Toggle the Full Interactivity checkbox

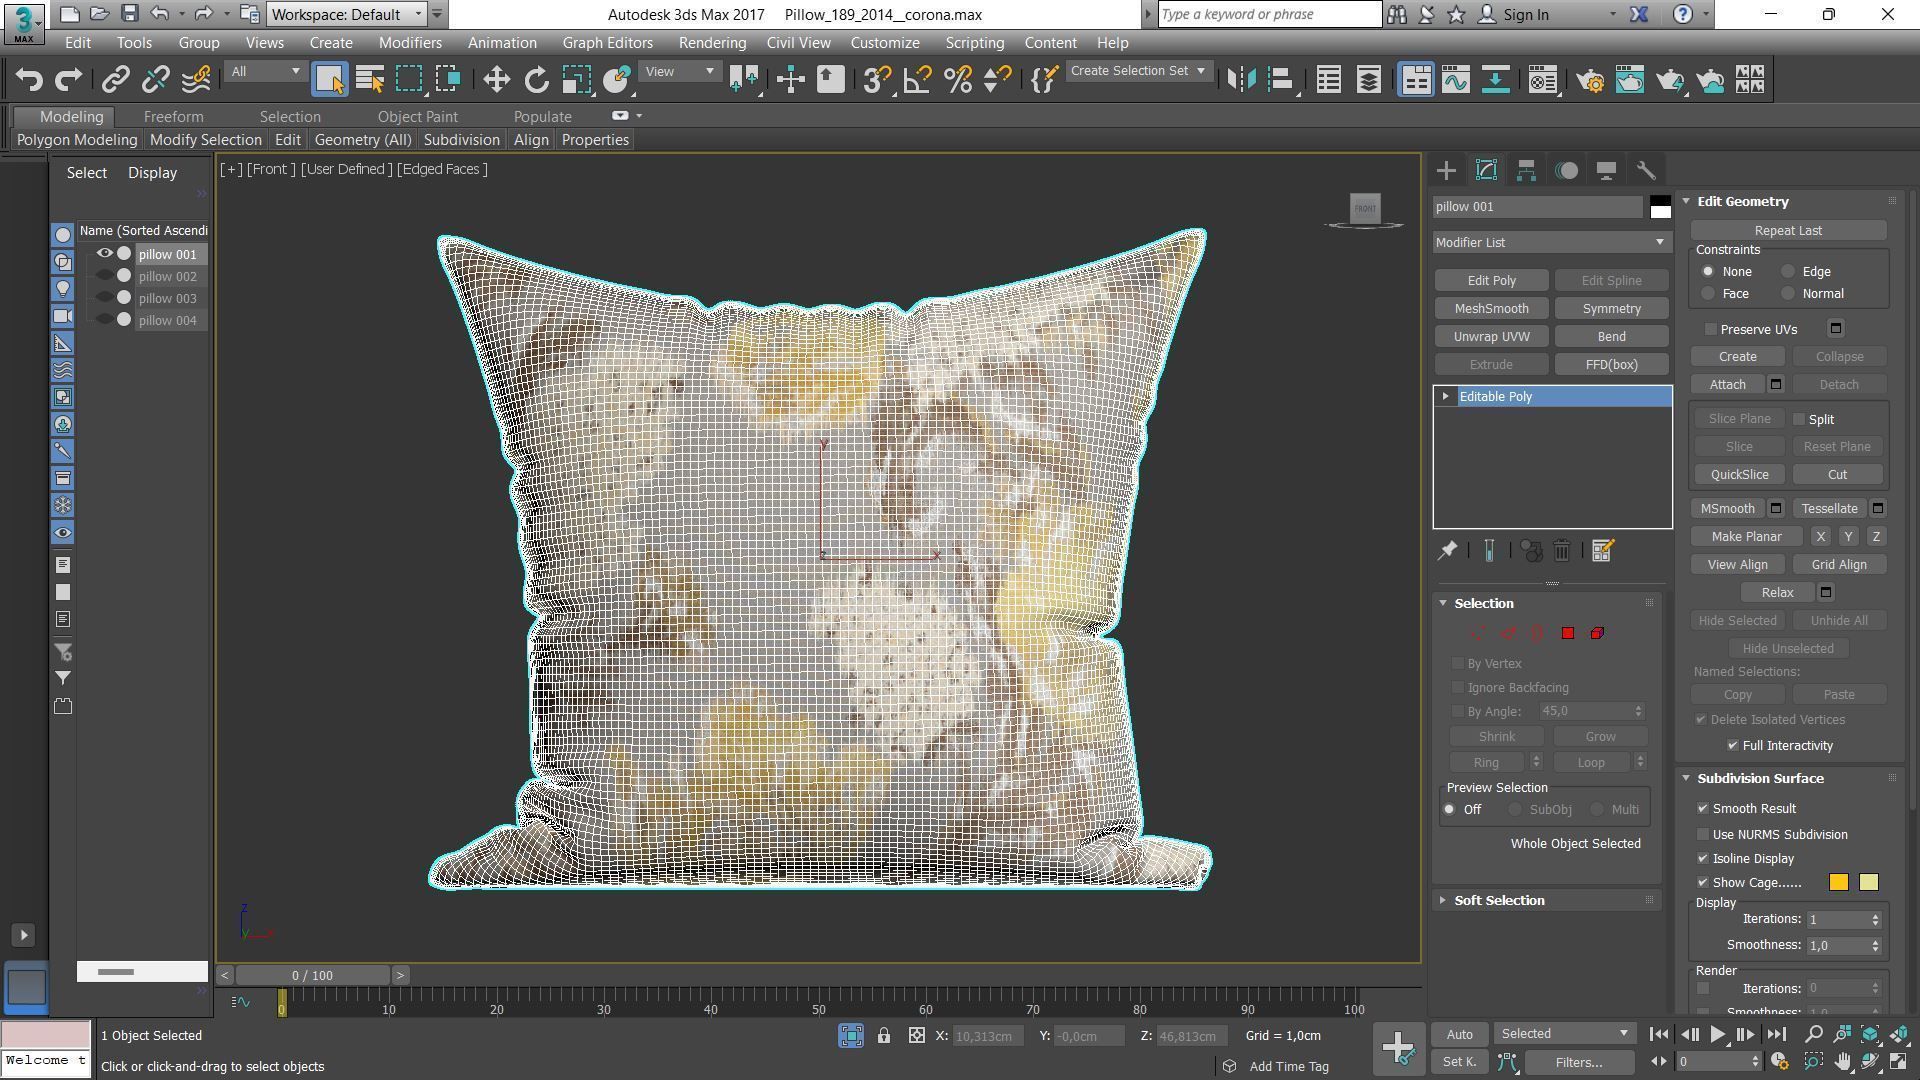1733,746
